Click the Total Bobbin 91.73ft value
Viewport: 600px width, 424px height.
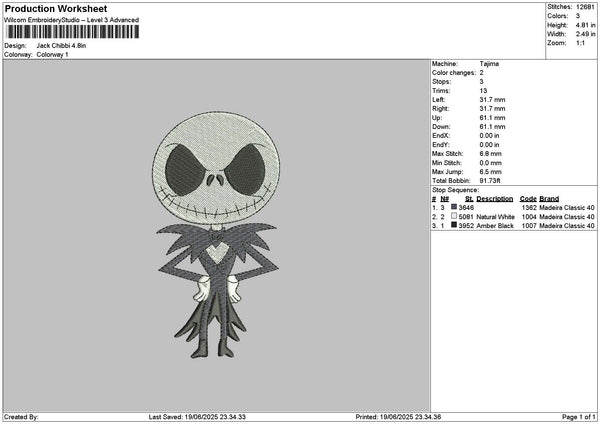pyautogui.click(x=490, y=181)
